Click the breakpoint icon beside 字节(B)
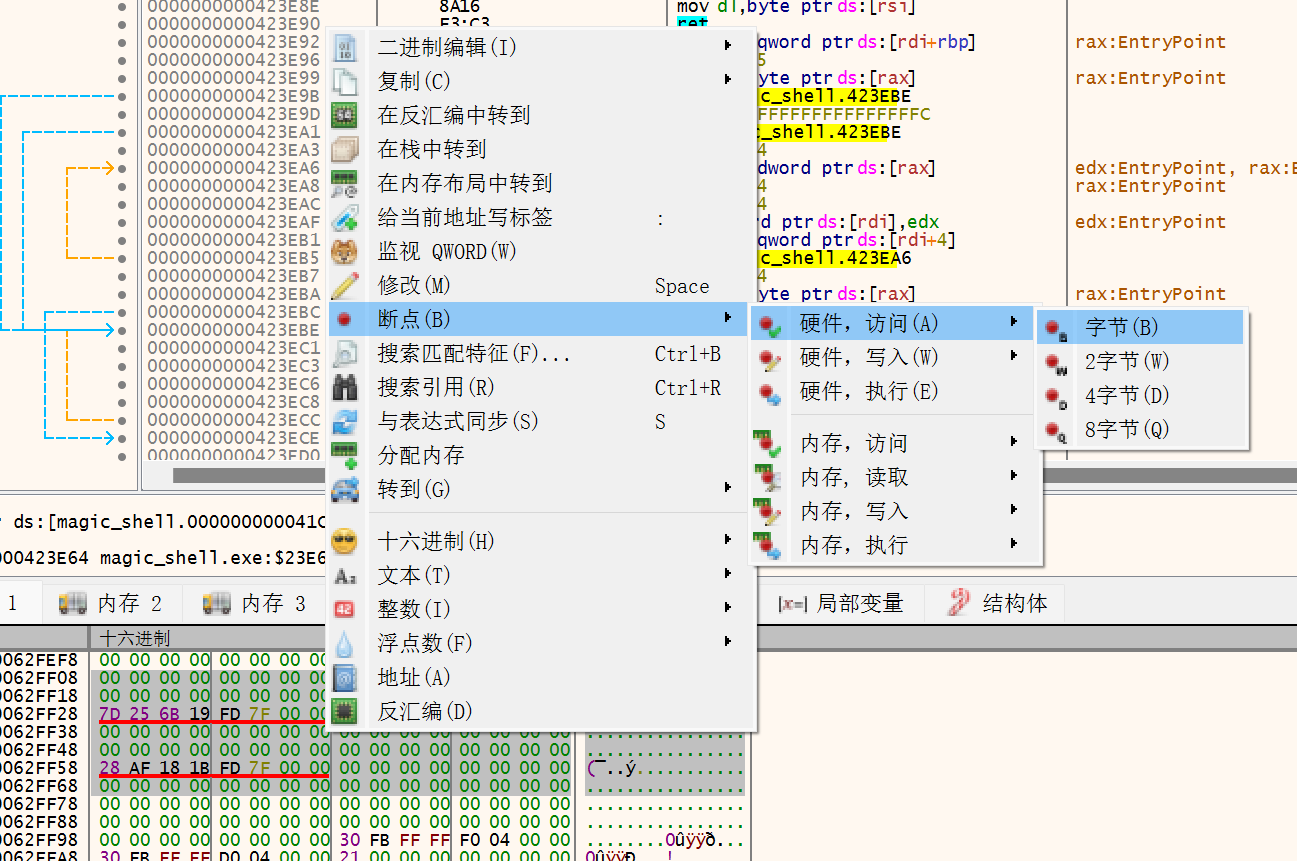 [x=1057, y=328]
